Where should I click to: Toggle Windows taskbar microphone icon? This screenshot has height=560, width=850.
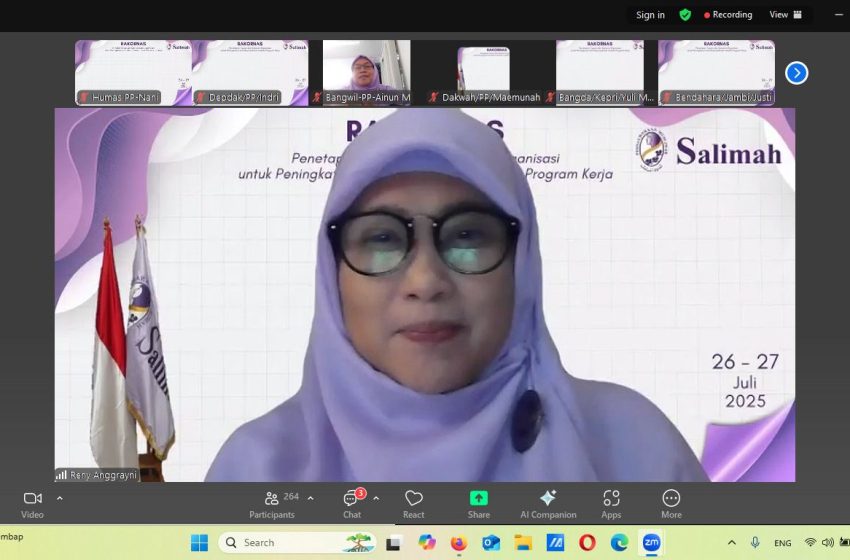[x=755, y=543]
